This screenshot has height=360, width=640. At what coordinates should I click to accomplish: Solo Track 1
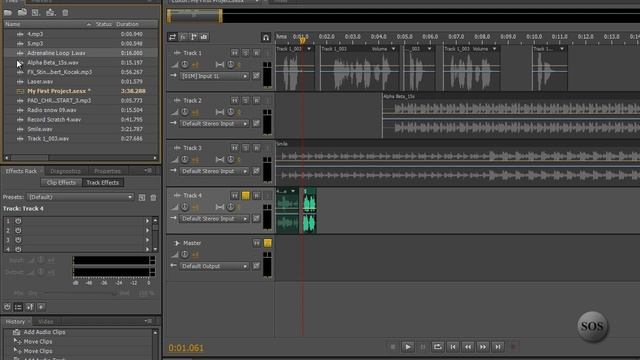click(x=245, y=53)
